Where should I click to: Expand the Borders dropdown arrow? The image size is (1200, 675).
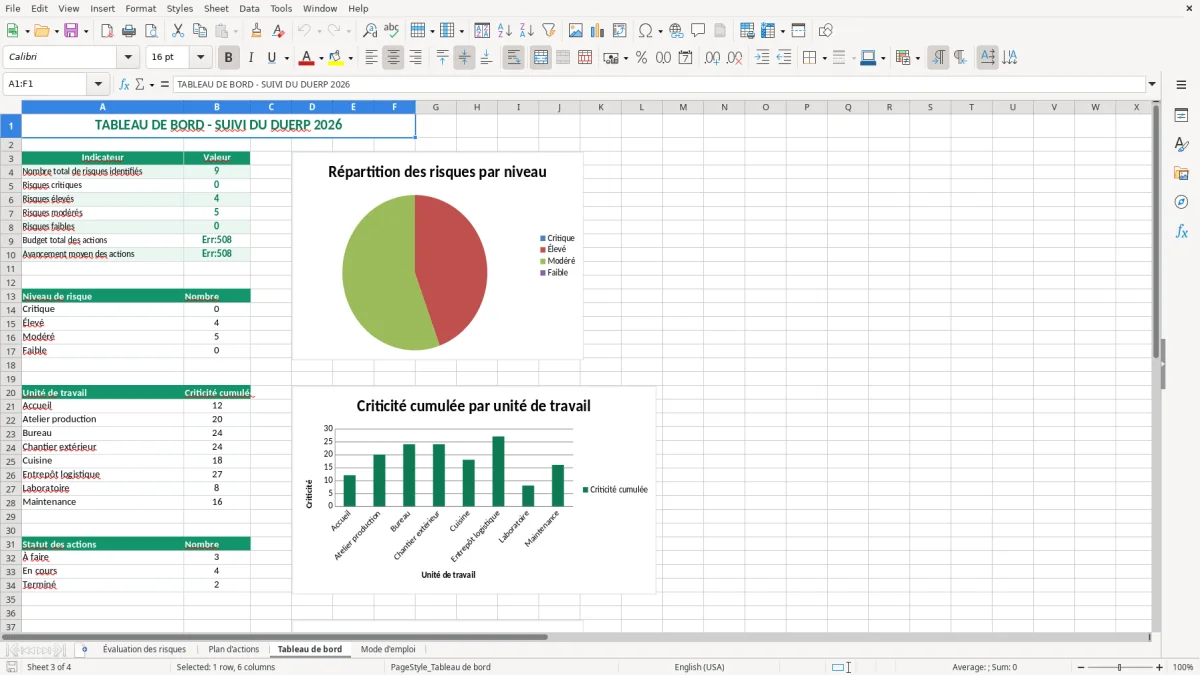[823, 58]
